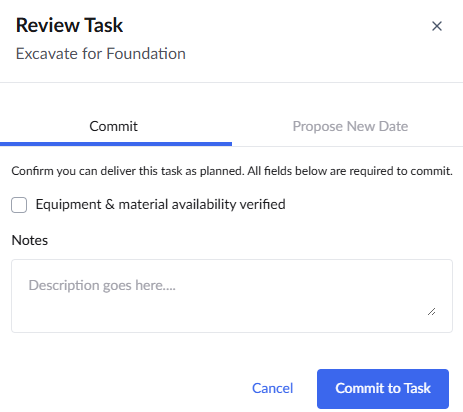
Task: Switch to the Propose New Date tab
Action: pos(350,126)
